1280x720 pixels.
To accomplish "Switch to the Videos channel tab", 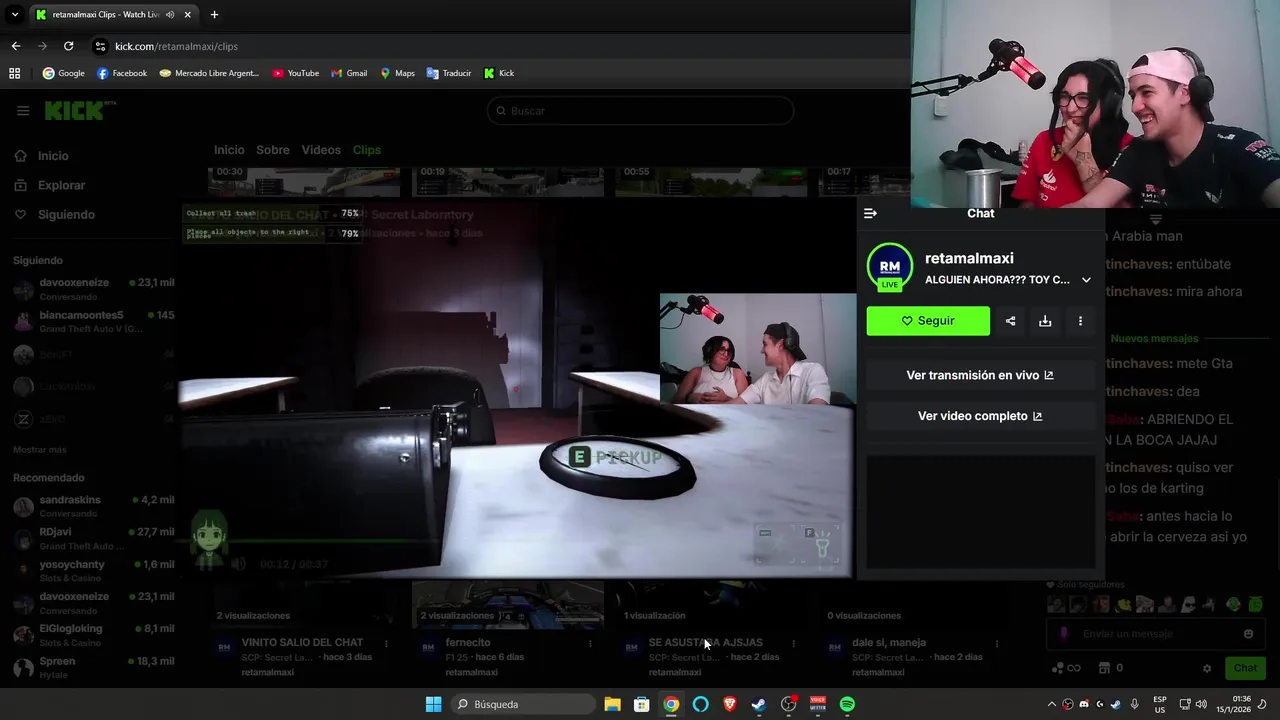I will (321, 150).
